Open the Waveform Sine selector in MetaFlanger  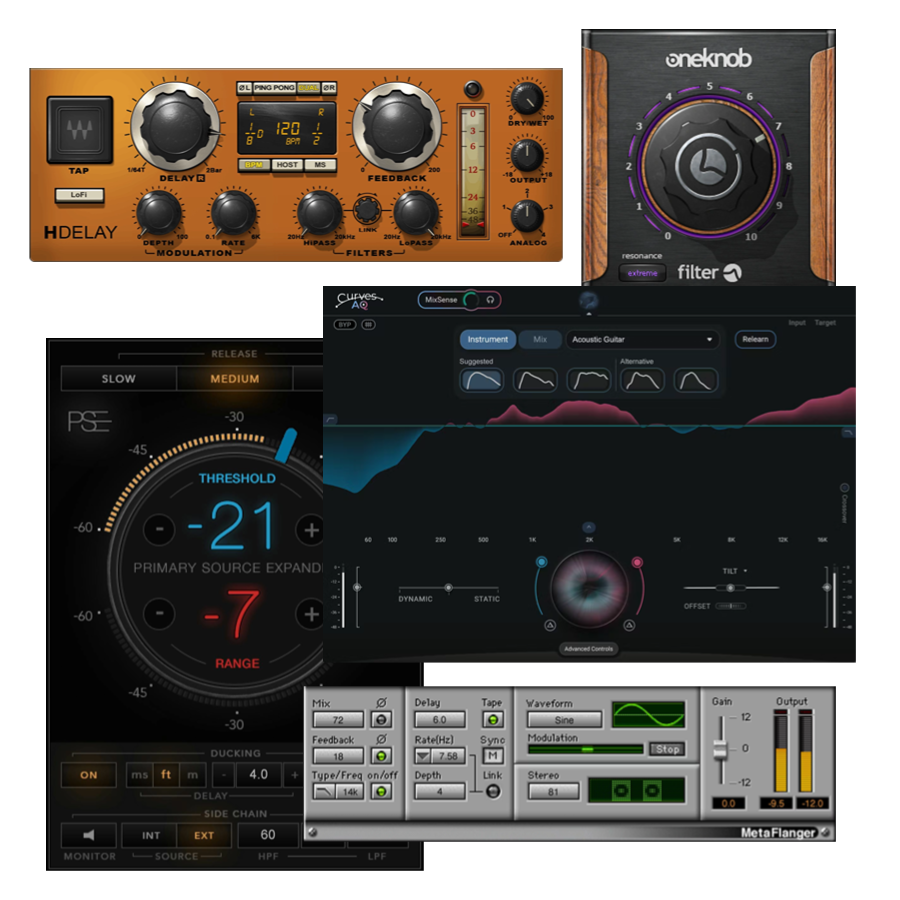[564, 720]
